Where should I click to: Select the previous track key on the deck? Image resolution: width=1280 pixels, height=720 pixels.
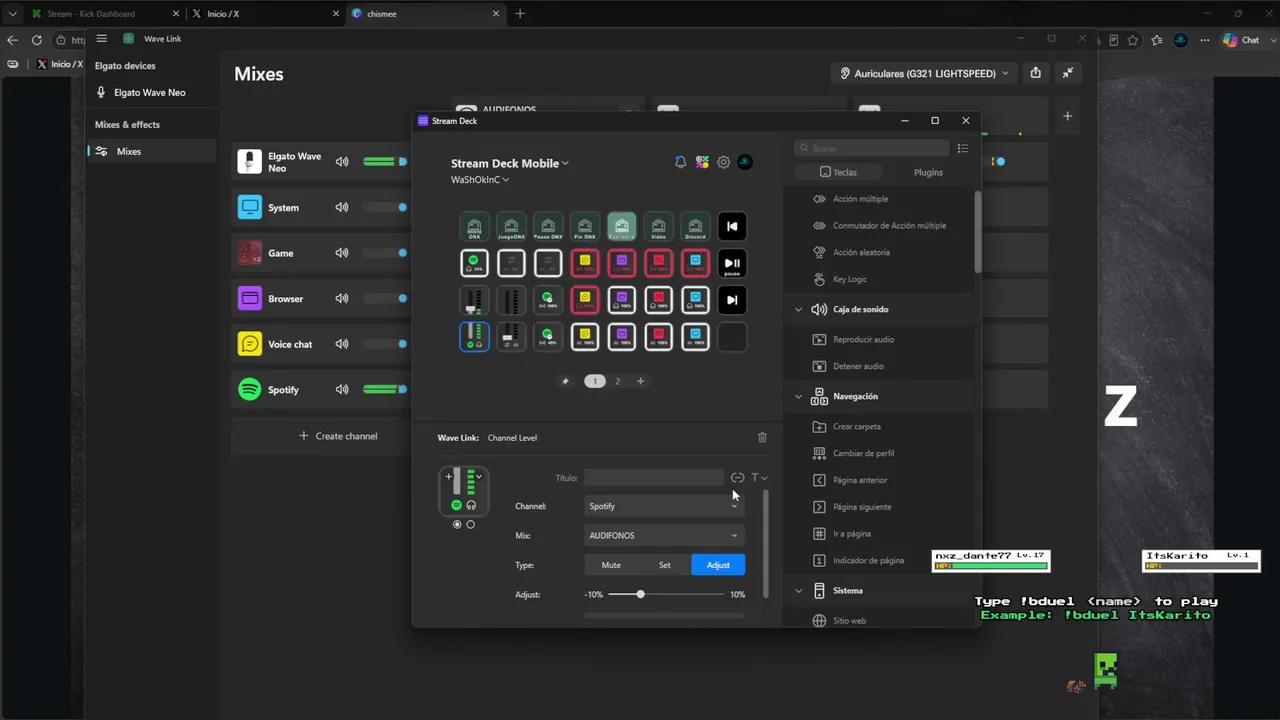[732, 226]
